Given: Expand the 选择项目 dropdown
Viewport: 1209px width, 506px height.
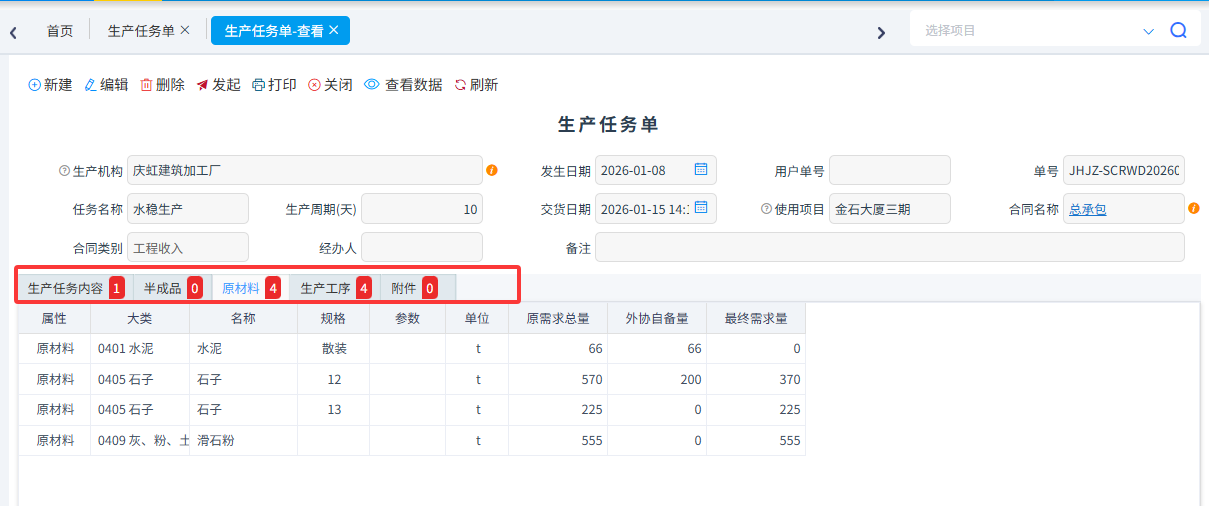Looking at the screenshot, I should [1148, 31].
